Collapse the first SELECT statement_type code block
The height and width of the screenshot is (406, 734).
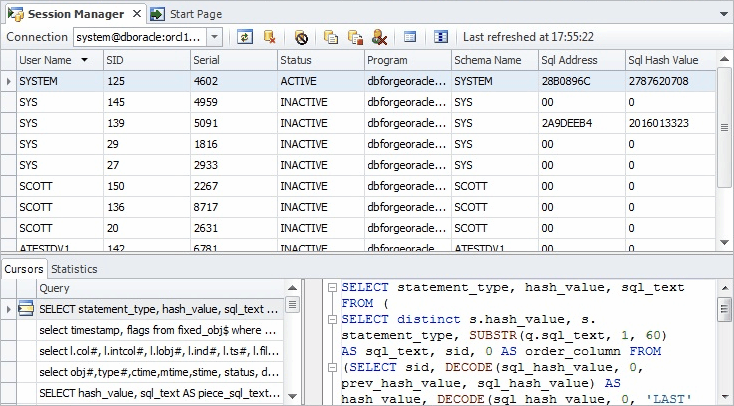(x=332, y=288)
